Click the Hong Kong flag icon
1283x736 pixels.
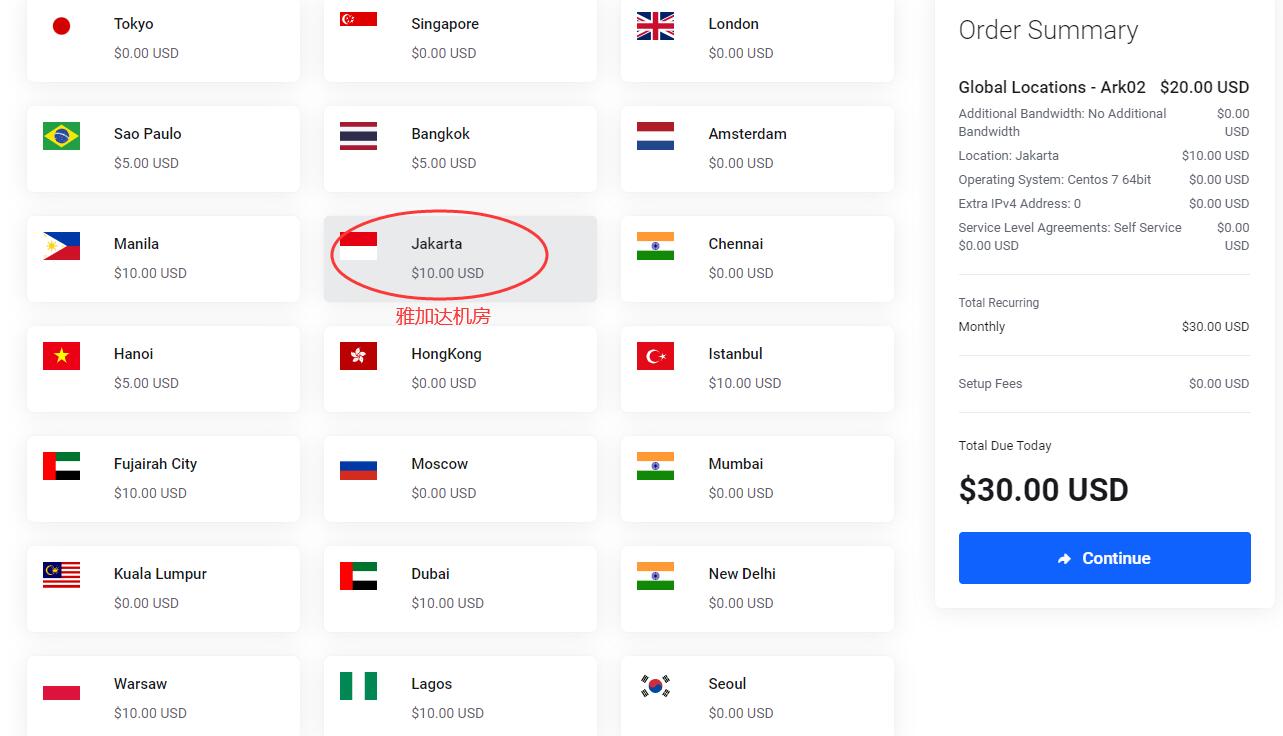[x=358, y=356]
